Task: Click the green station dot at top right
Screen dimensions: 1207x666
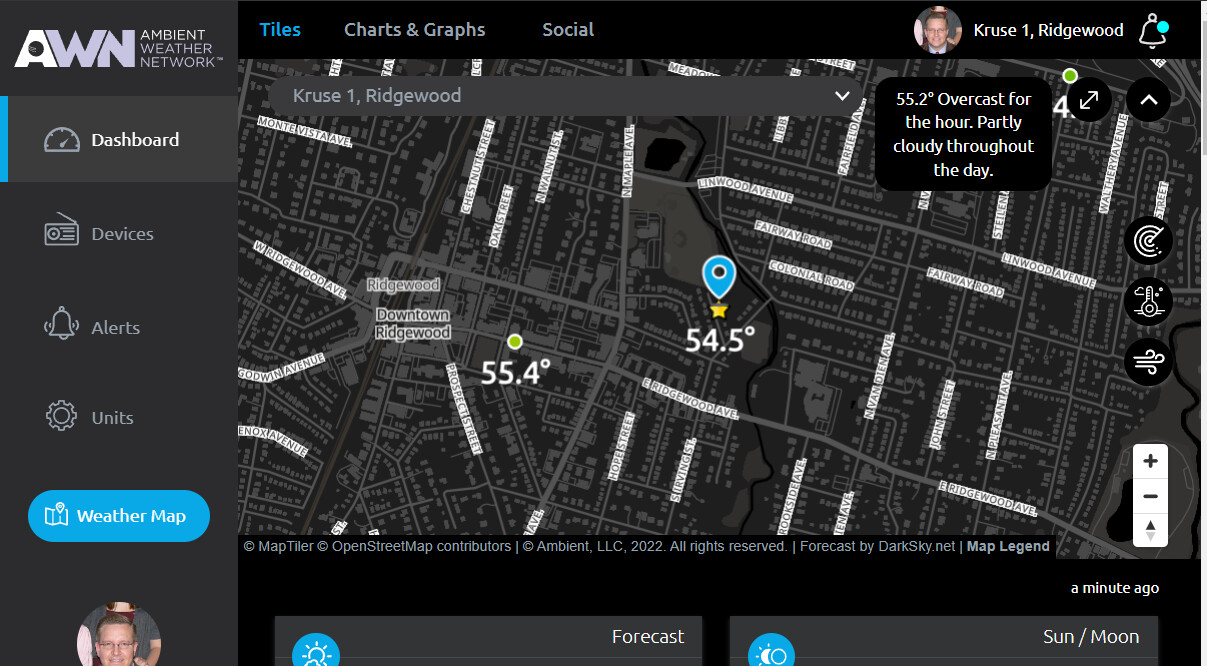Action: [x=1070, y=76]
